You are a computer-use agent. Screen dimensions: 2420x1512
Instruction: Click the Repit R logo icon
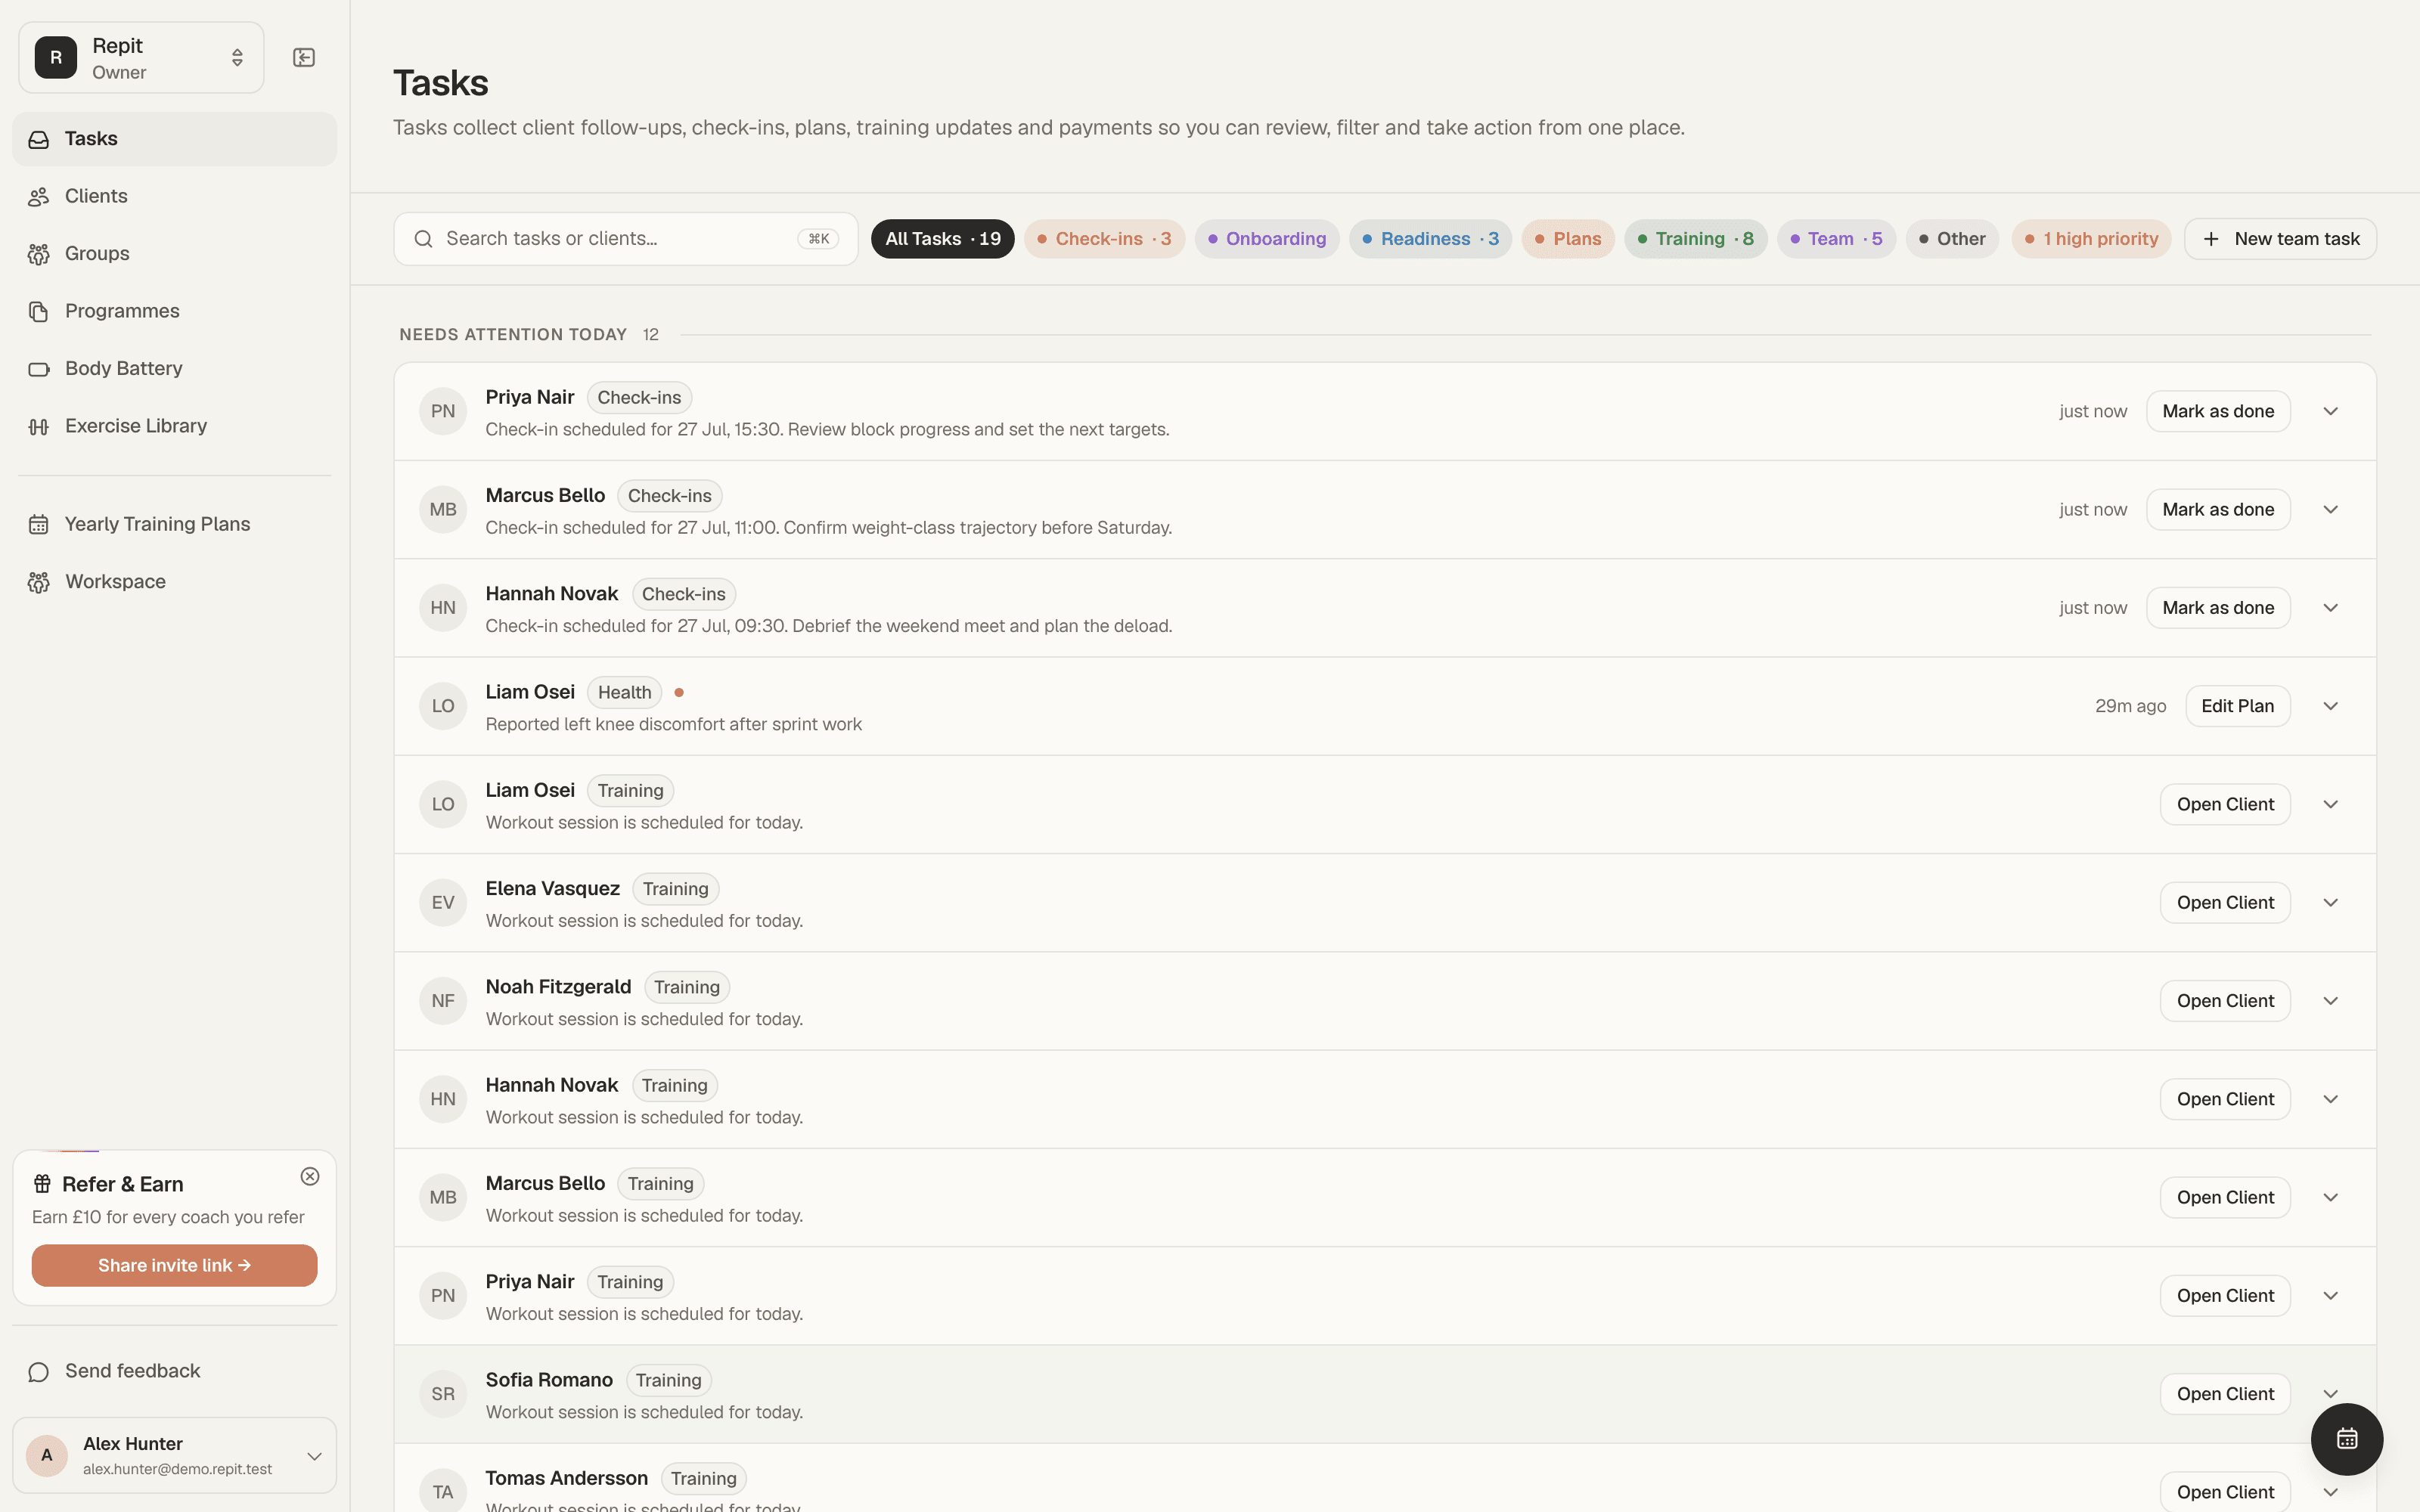[56, 58]
